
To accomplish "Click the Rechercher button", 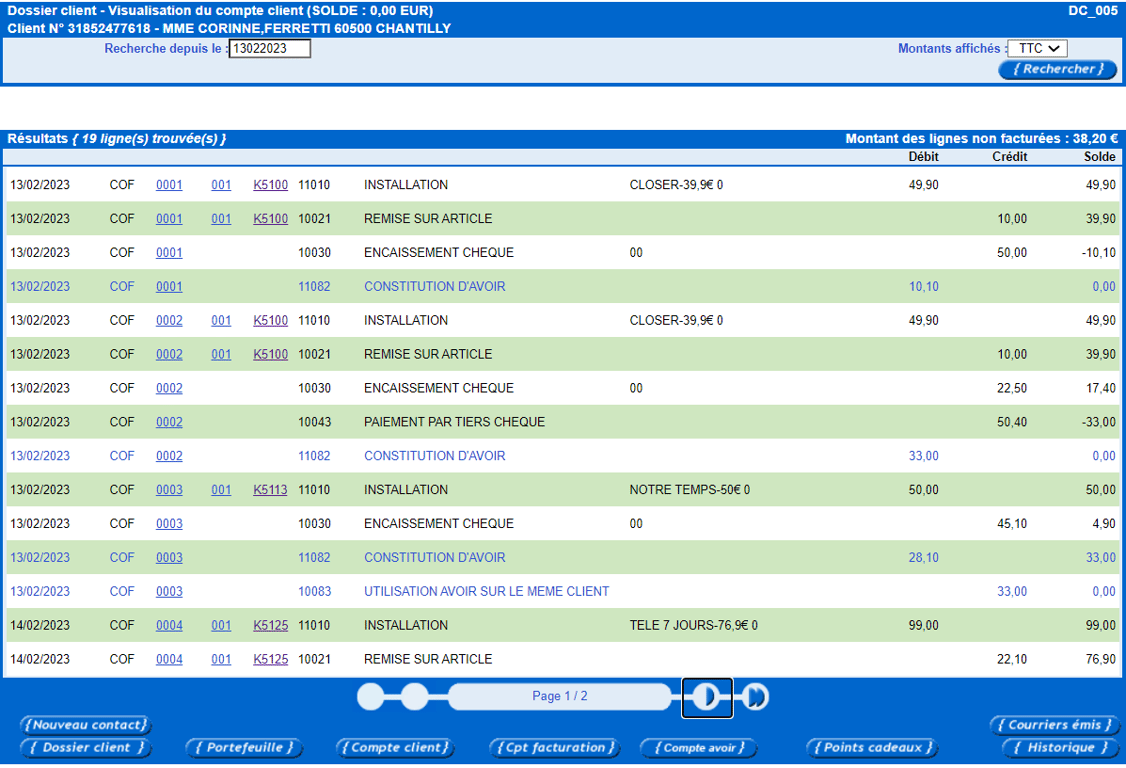I will pos(1057,69).
